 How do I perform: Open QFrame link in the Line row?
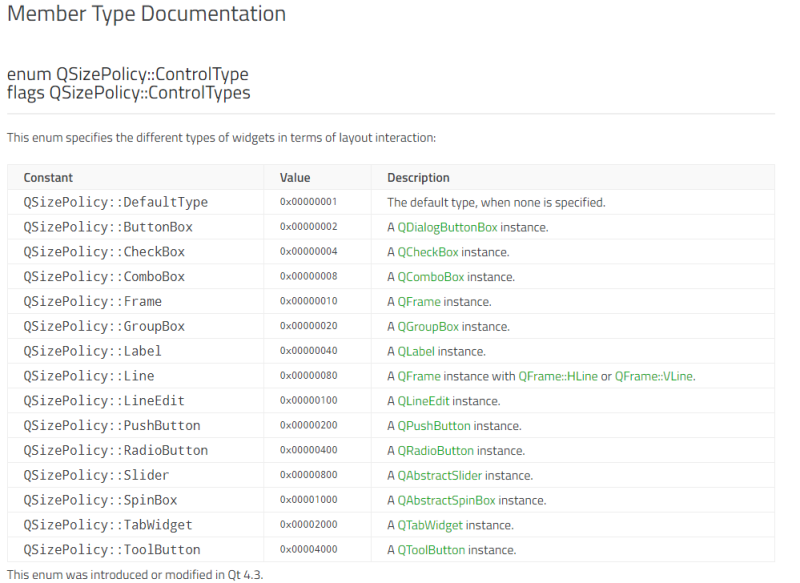(x=419, y=376)
